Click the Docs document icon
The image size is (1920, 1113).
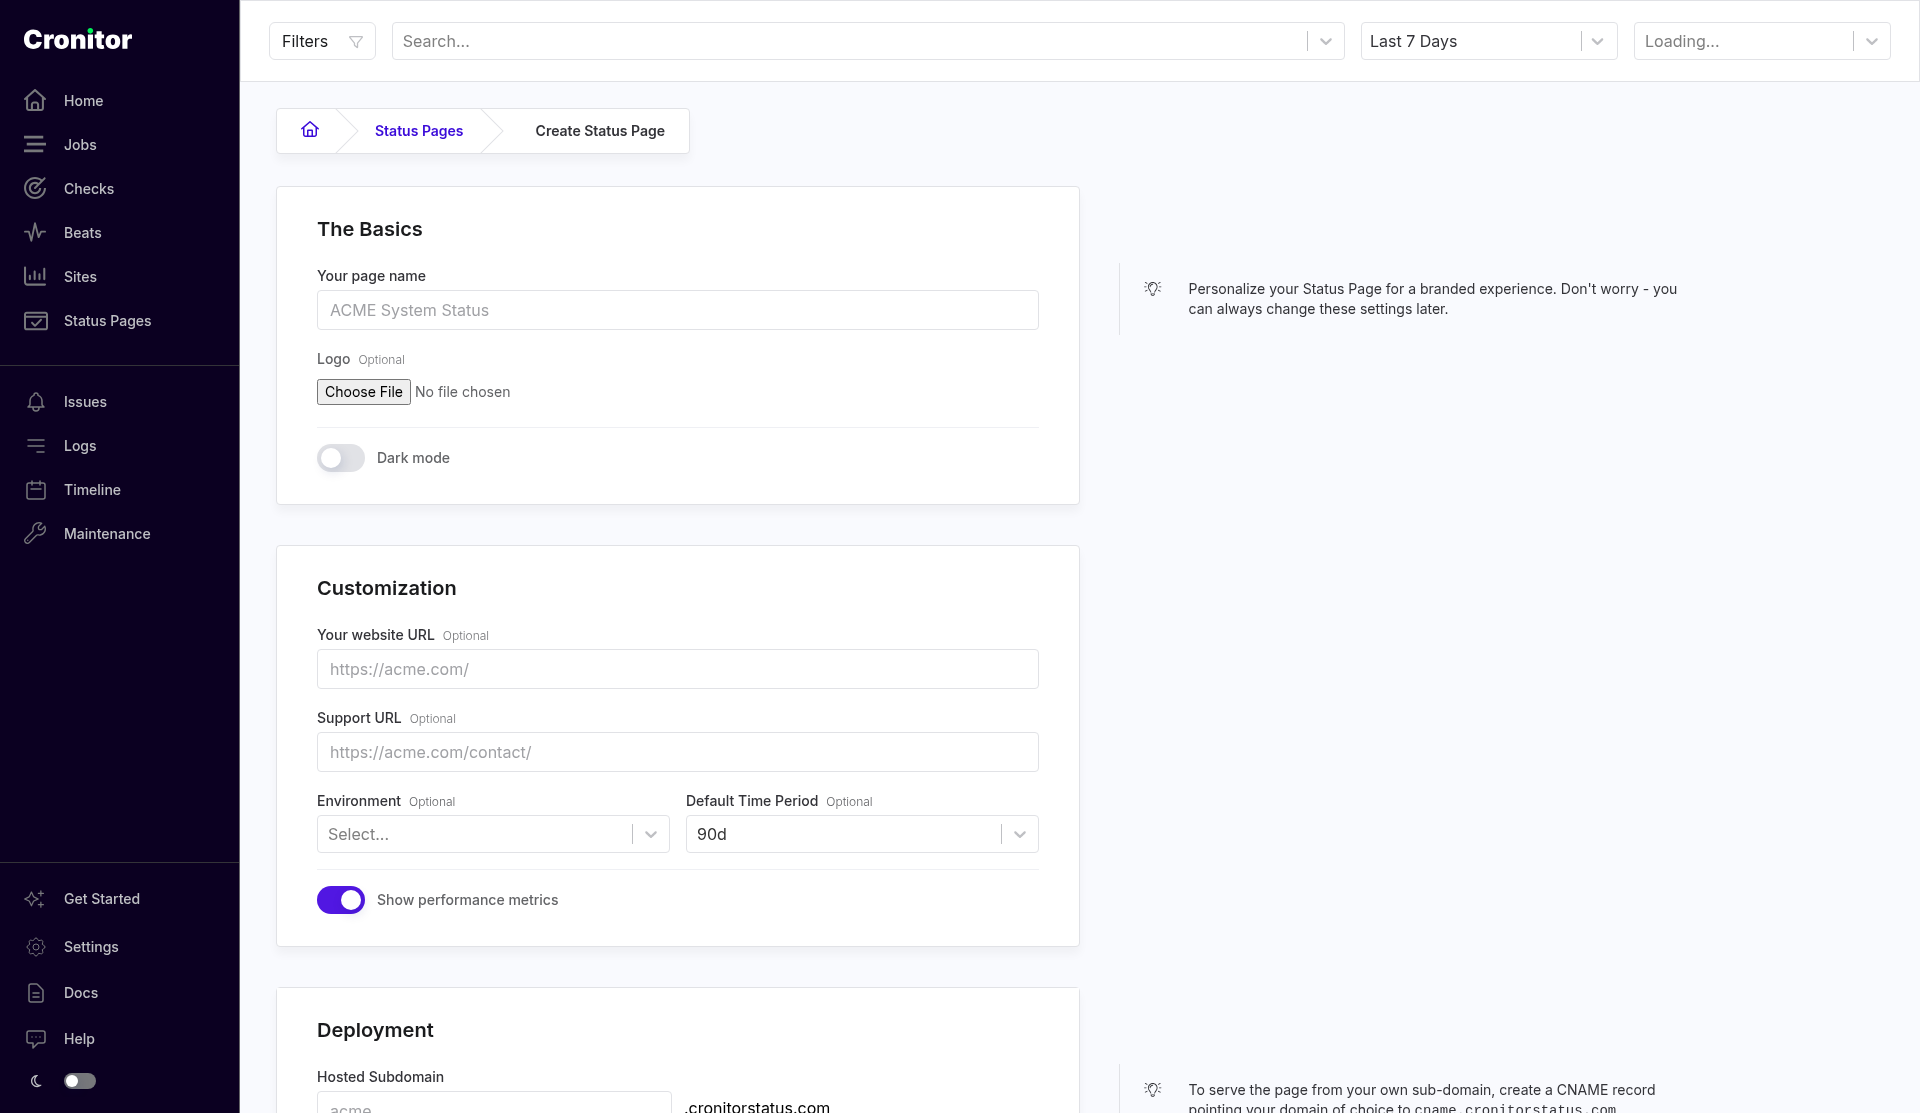tap(36, 993)
